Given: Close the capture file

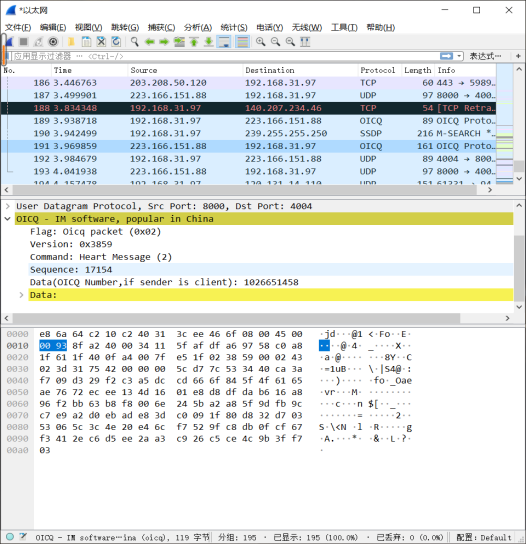Looking at the screenshot, I should pyautogui.click(x=101, y=42).
